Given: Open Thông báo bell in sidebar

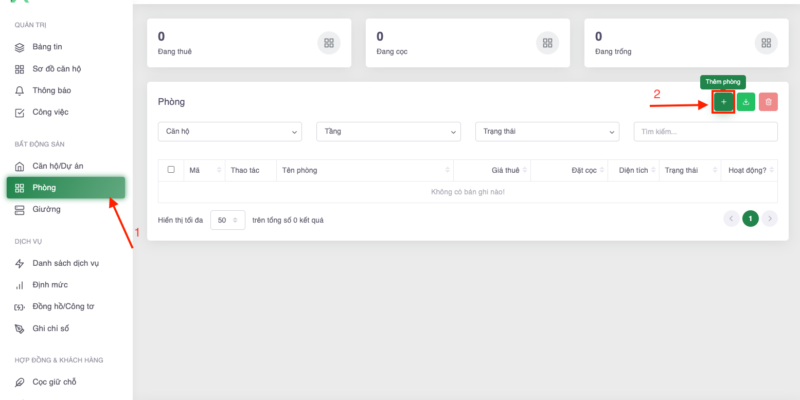Looking at the screenshot, I should click(x=51, y=90).
